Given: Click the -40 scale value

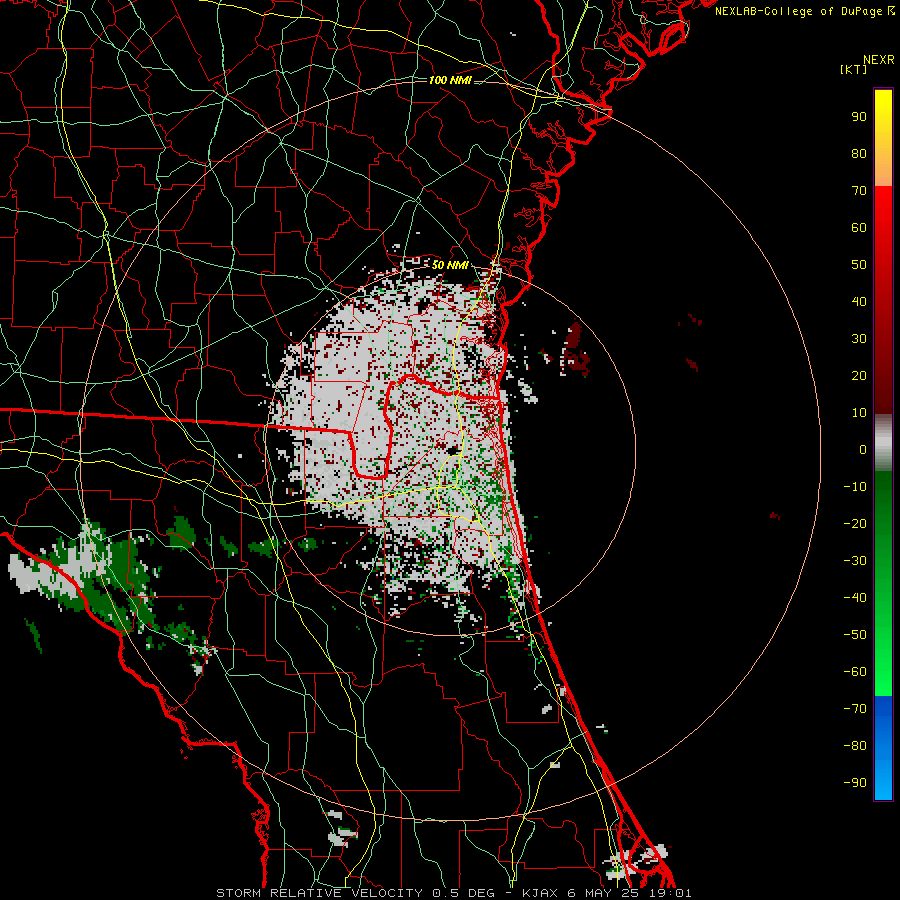Looking at the screenshot, I should 855,598.
